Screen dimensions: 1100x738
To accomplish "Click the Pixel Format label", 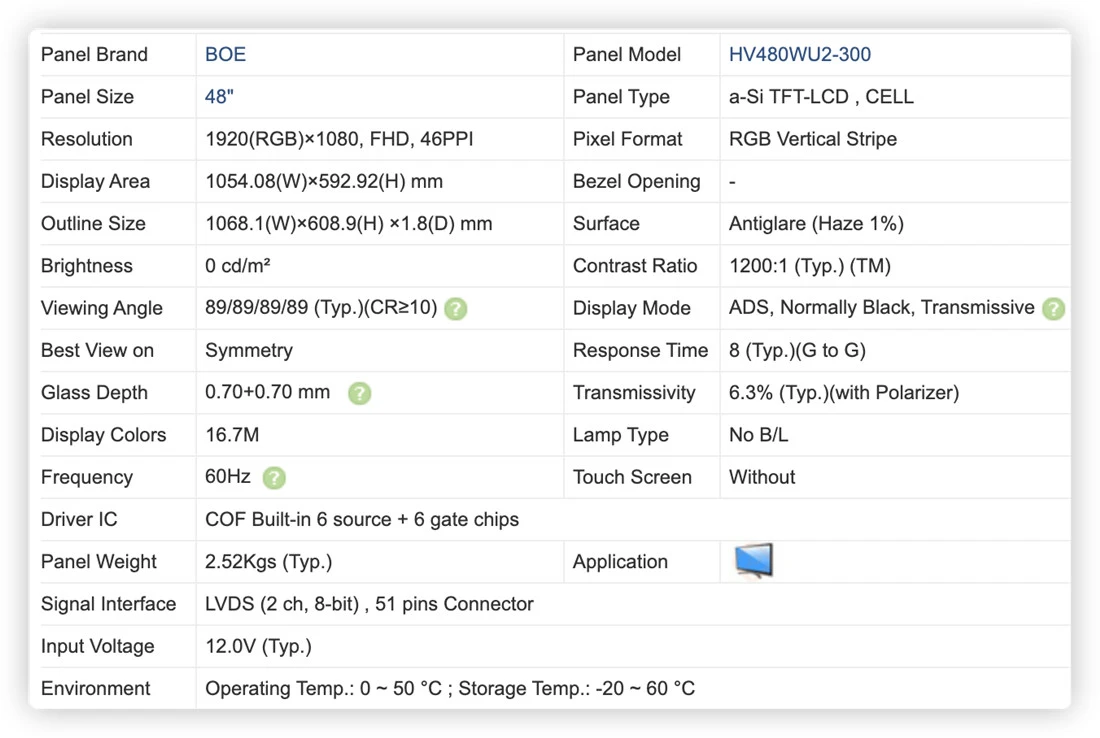I will click(x=627, y=139).
